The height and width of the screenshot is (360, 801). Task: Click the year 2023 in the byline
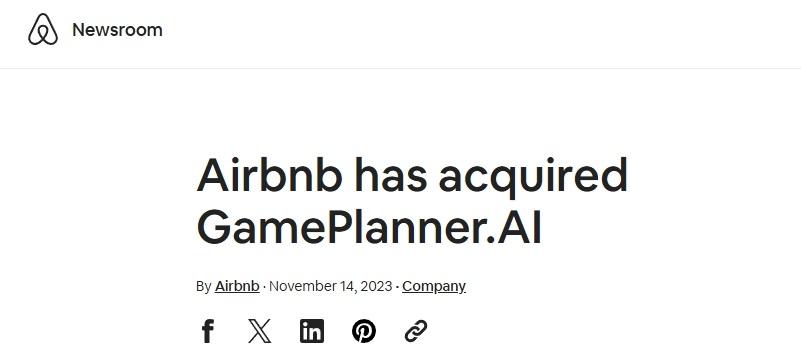coord(376,286)
